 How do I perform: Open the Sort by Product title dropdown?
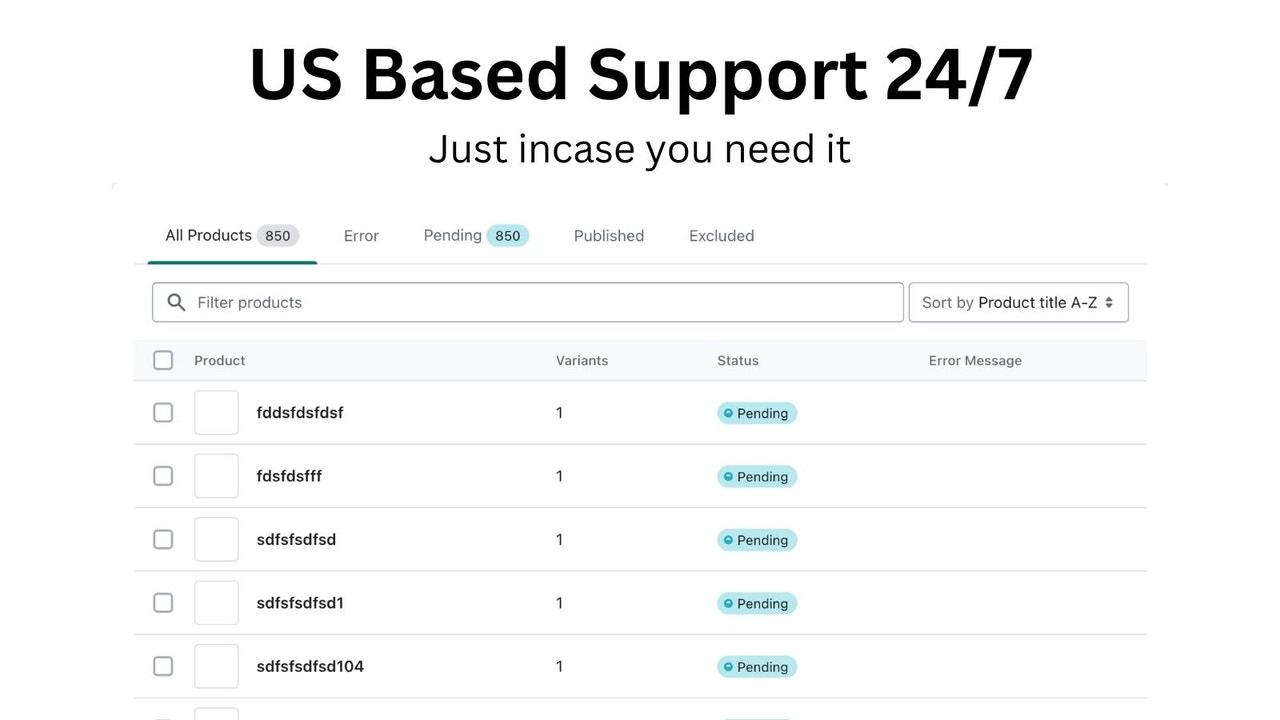pos(1018,302)
